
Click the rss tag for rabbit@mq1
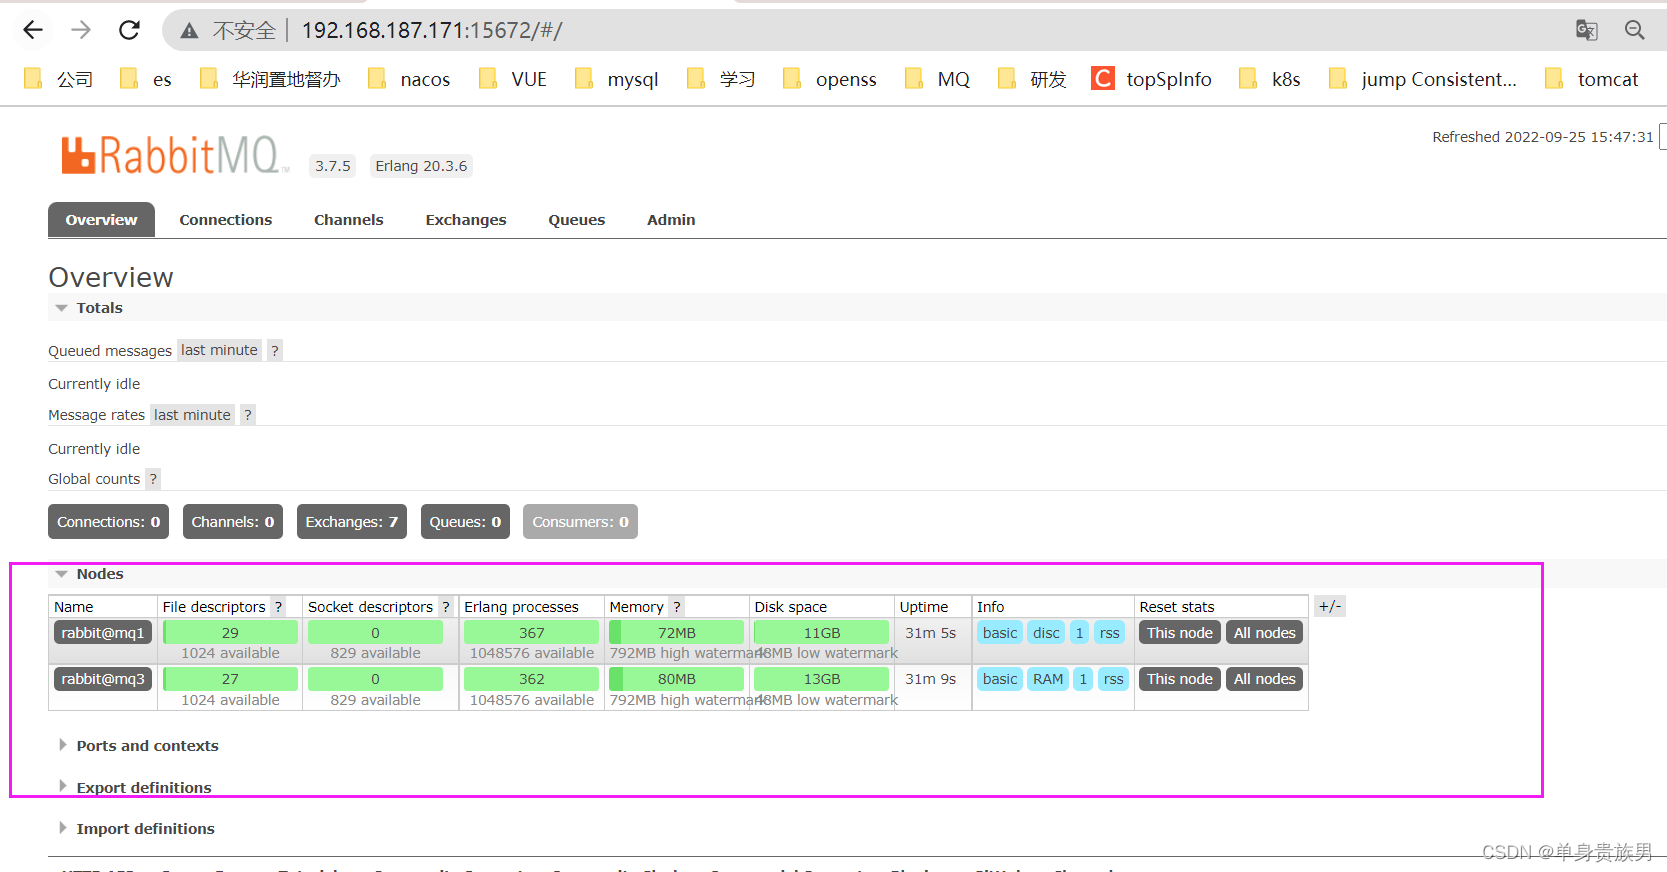(1110, 633)
